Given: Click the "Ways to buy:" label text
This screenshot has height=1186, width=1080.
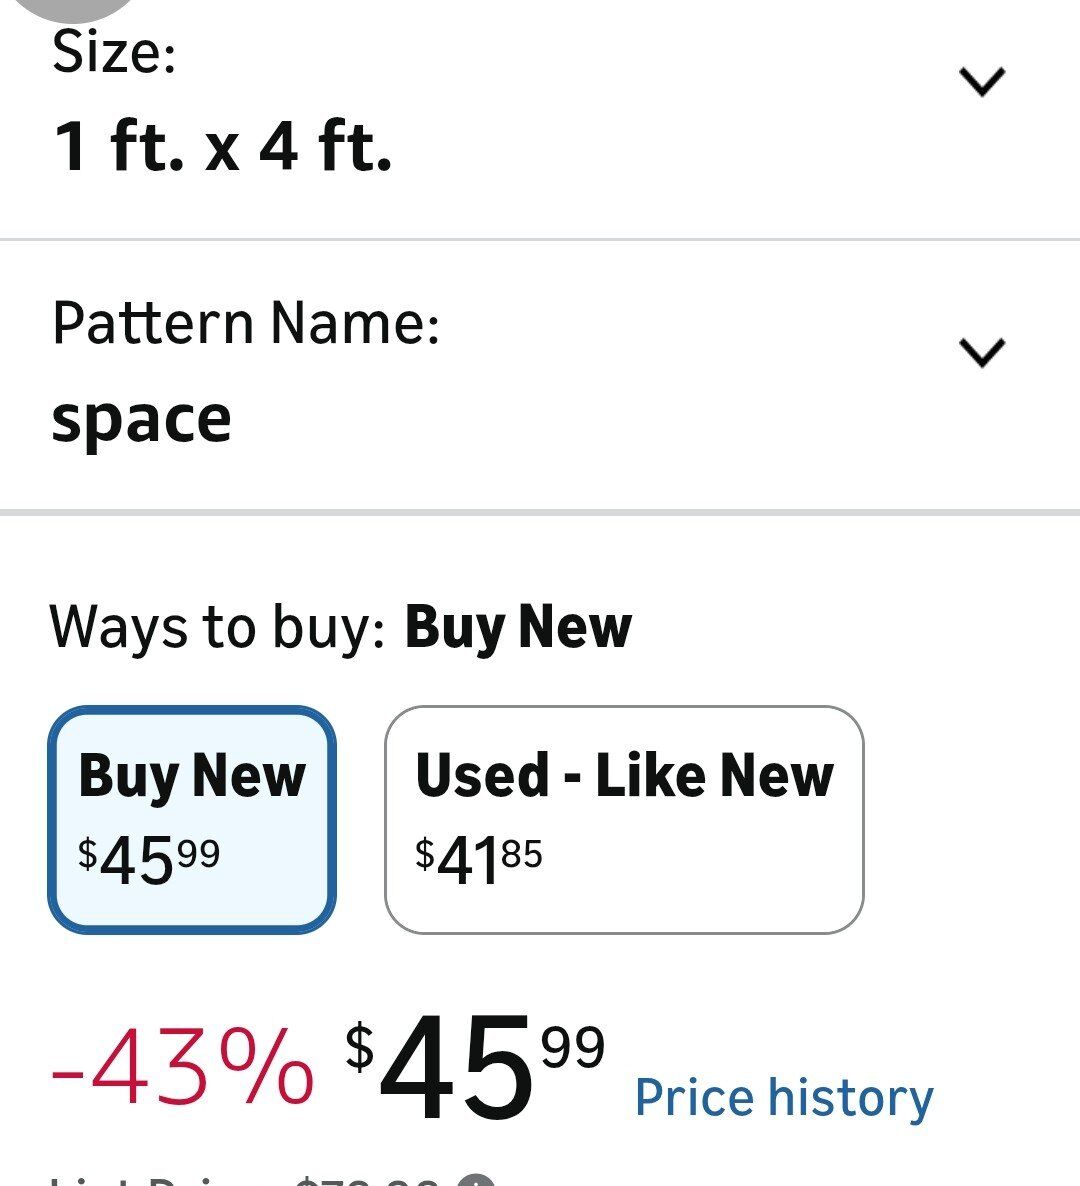Looking at the screenshot, I should (217, 628).
